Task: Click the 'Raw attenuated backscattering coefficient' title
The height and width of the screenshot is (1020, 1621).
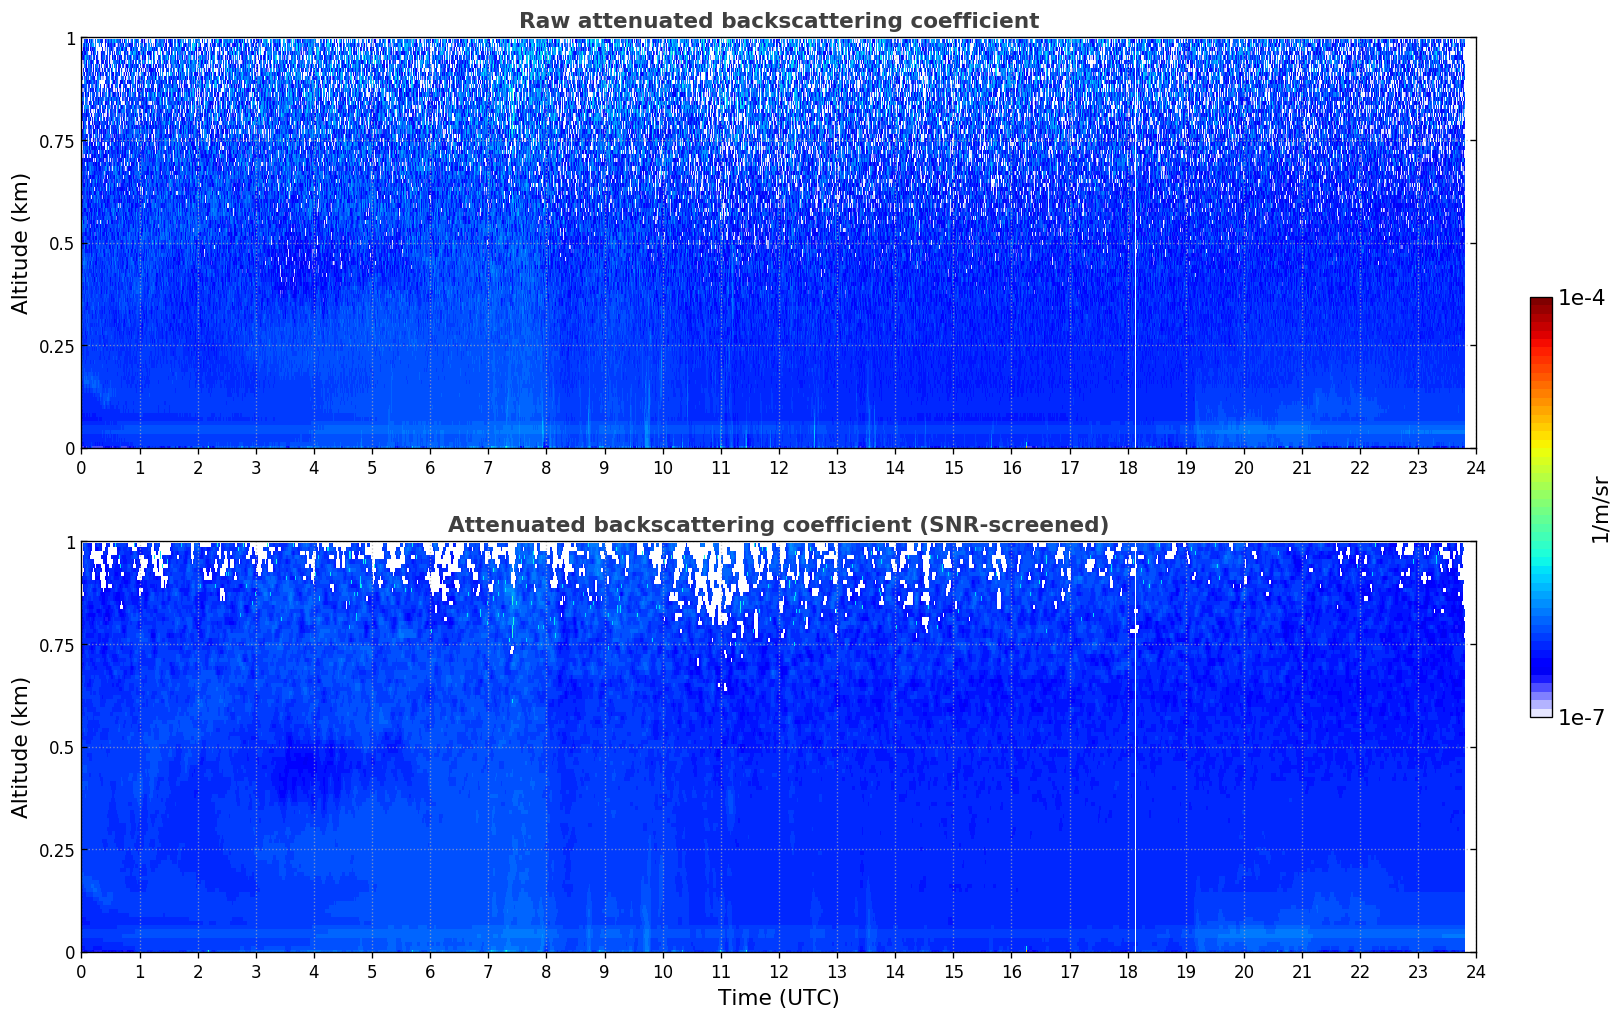Action: (778, 21)
